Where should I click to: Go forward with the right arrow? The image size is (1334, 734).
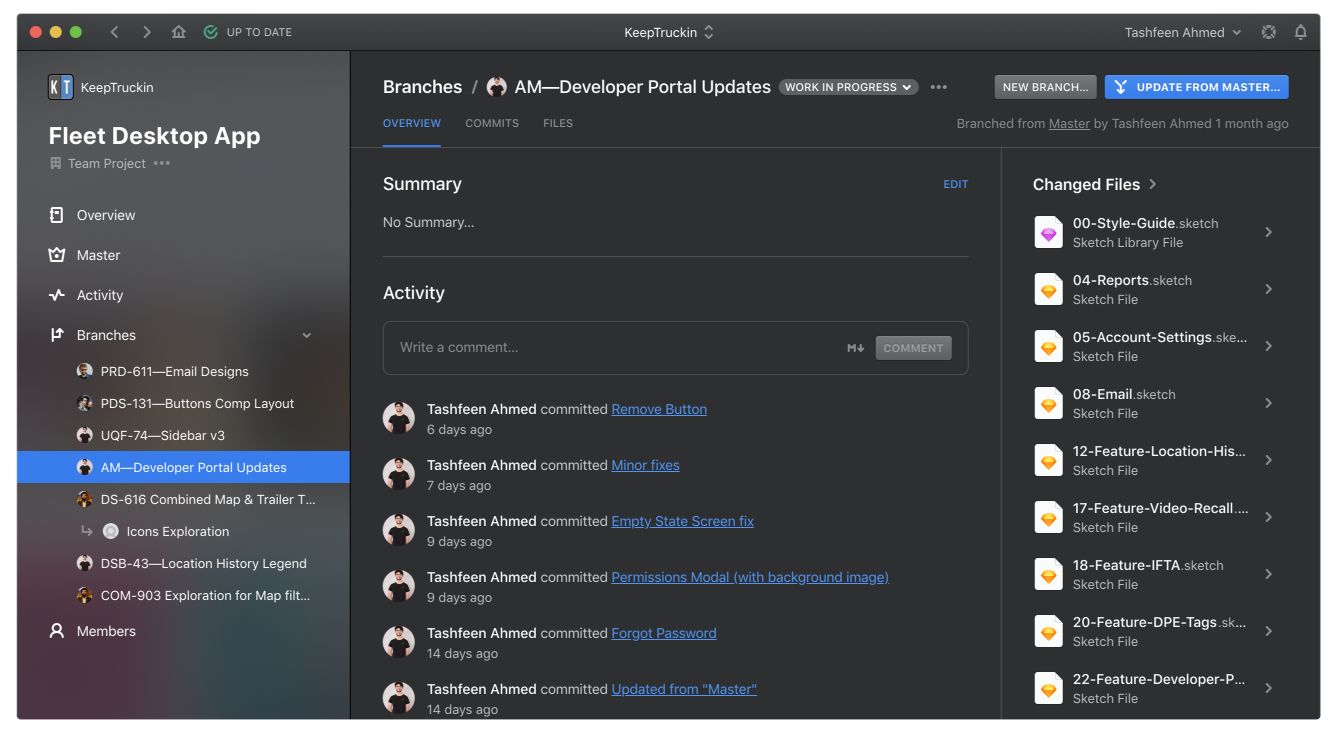[147, 32]
